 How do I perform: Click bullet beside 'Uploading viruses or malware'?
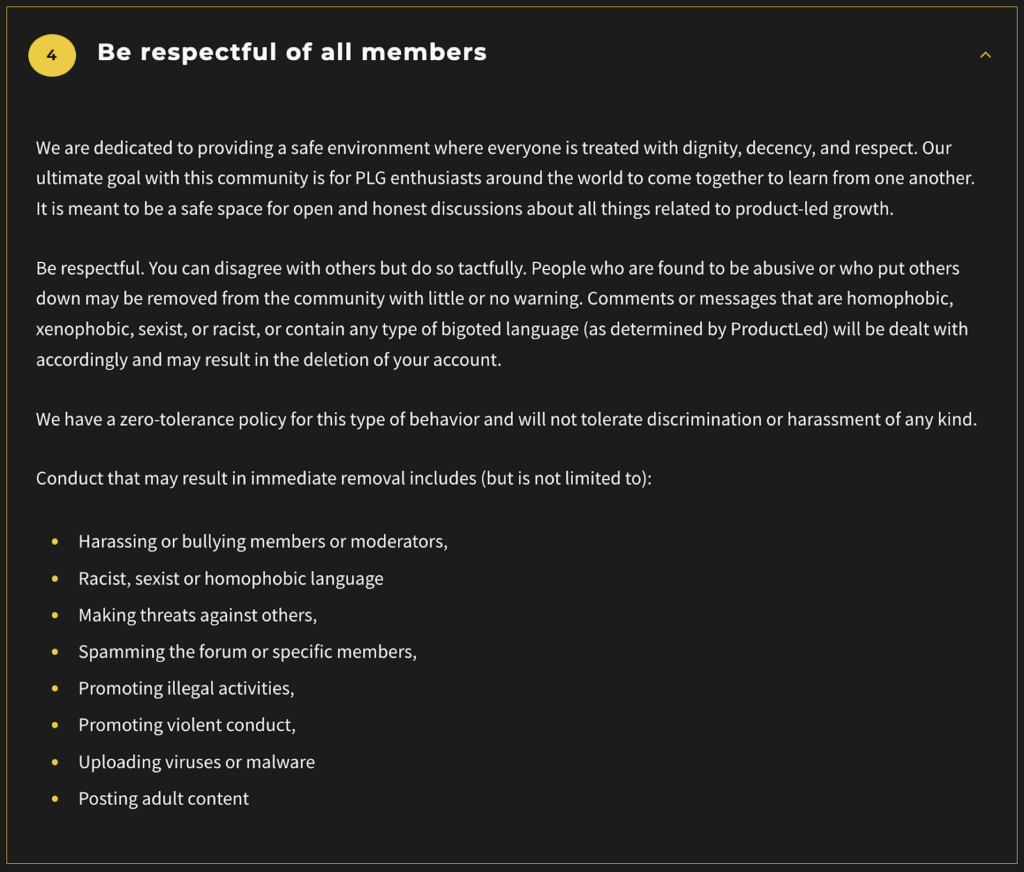tap(55, 762)
